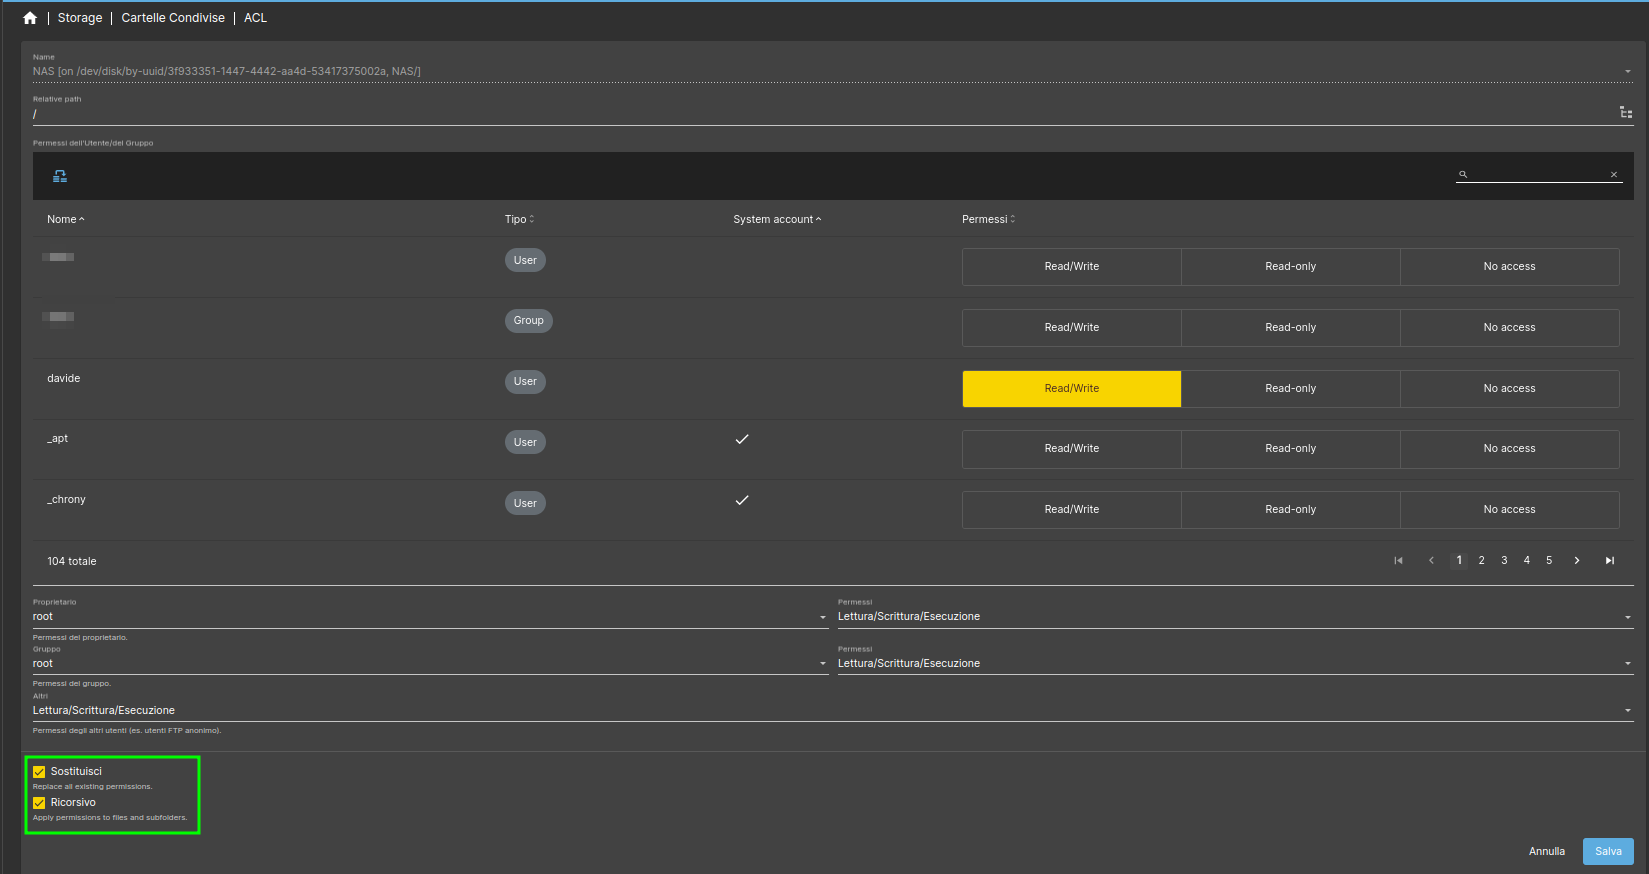Sort by System account column
Viewport: 1649px width, 874px height.
(777, 219)
